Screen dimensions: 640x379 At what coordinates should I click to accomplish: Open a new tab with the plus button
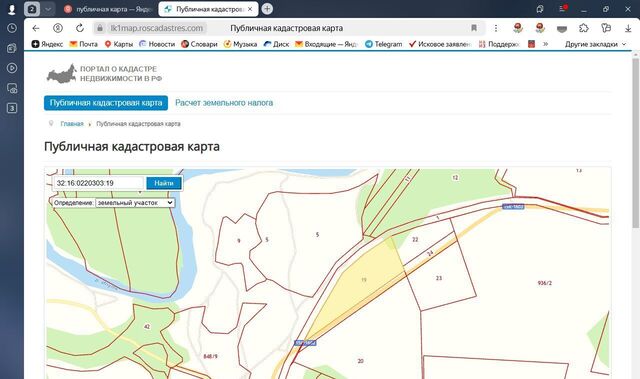pos(267,9)
